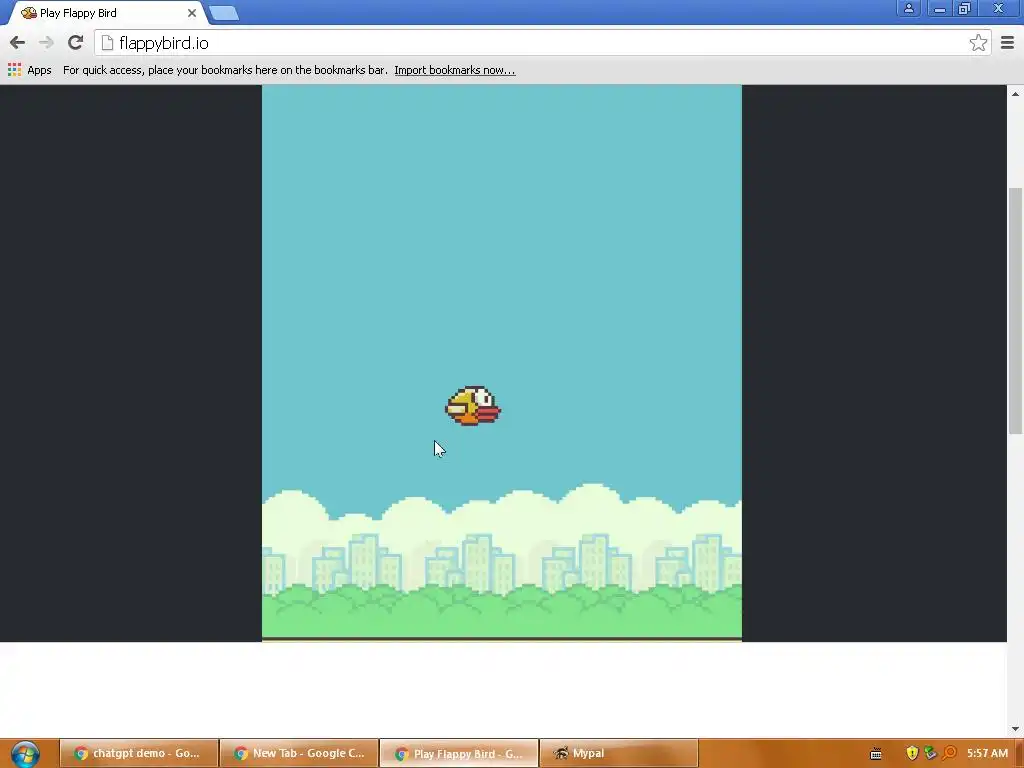
Task: Click the Chrome user profile icon
Action: (908, 8)
